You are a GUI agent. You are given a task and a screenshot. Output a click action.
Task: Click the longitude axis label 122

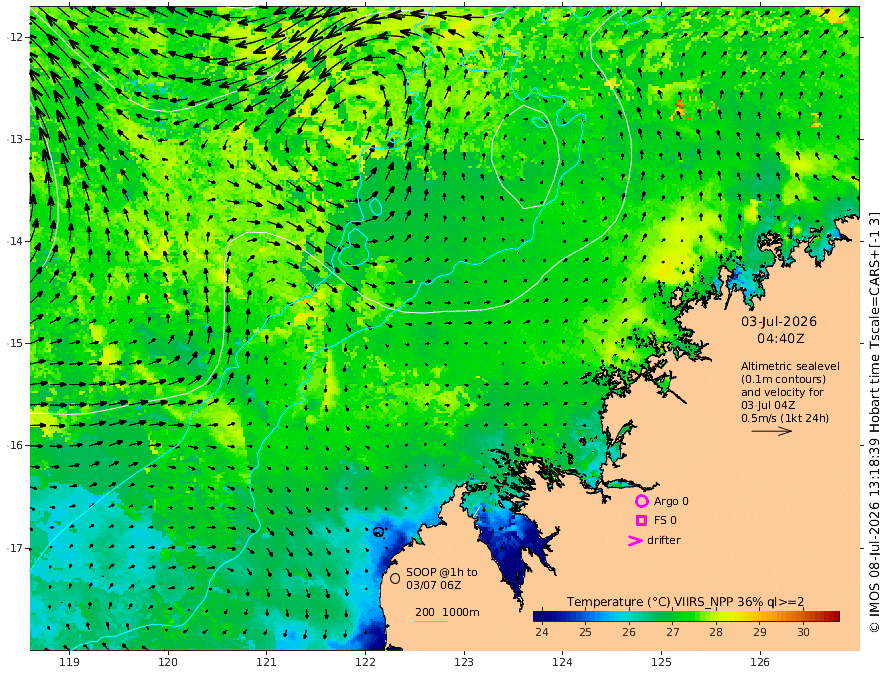coord(365,662)
